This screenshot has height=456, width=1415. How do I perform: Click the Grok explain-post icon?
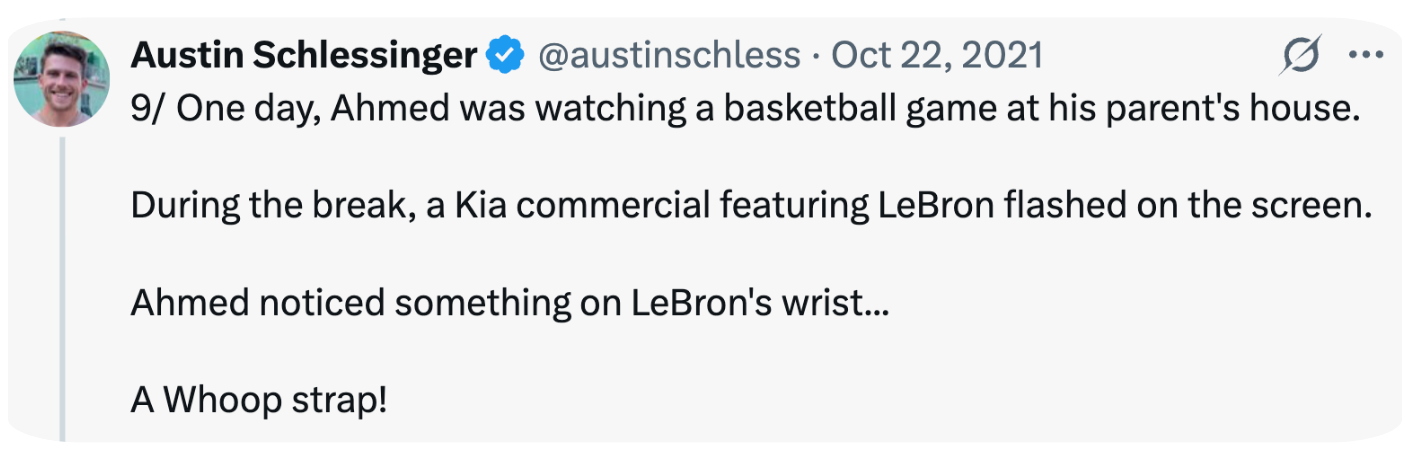pos(1300,56)
